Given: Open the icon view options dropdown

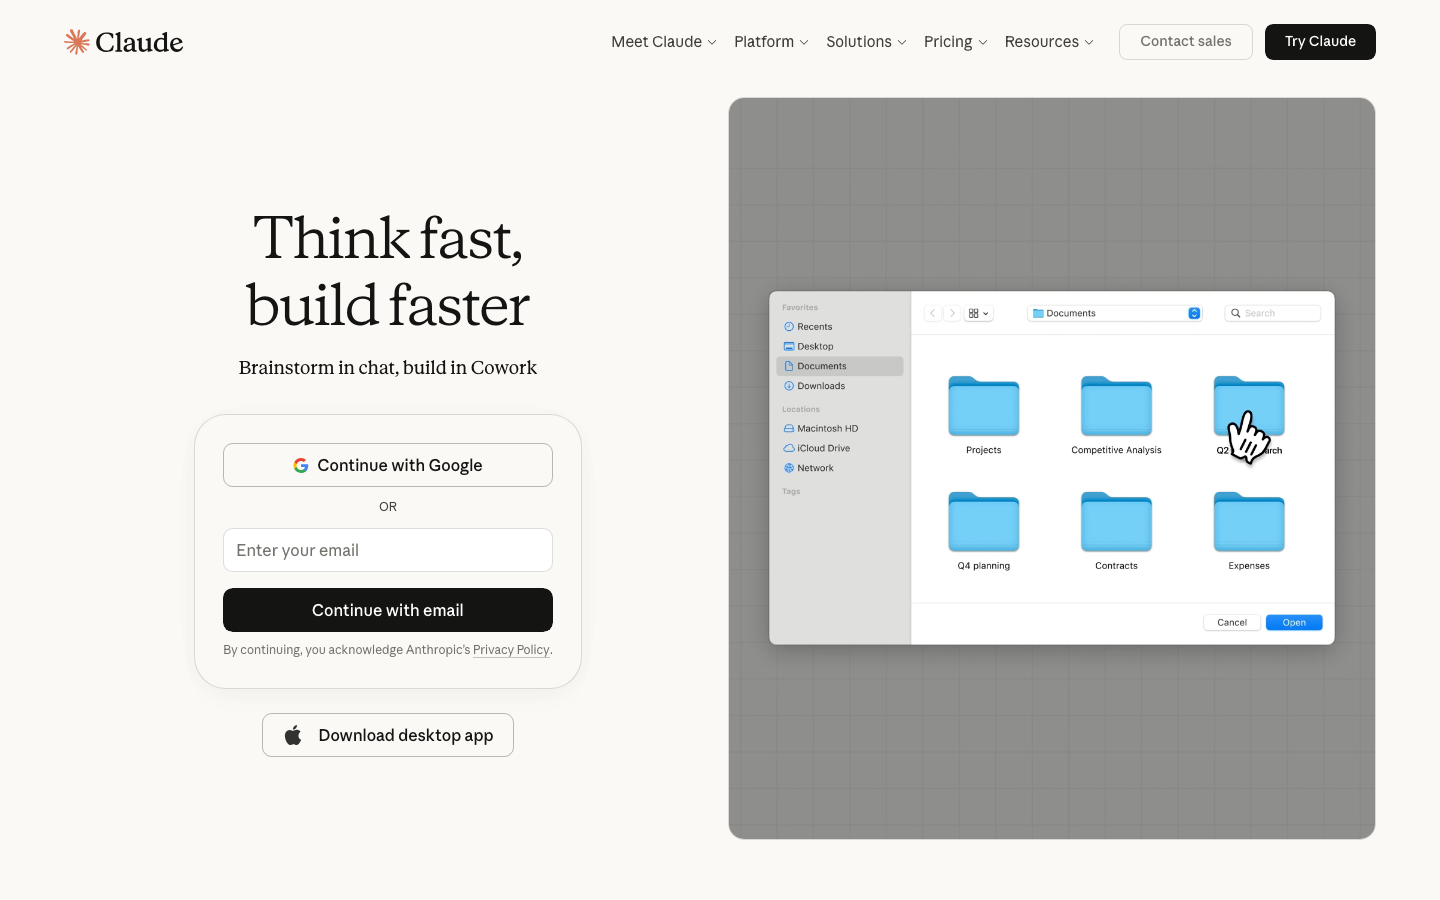Looking at the screenshot, I should click(979, 313).
